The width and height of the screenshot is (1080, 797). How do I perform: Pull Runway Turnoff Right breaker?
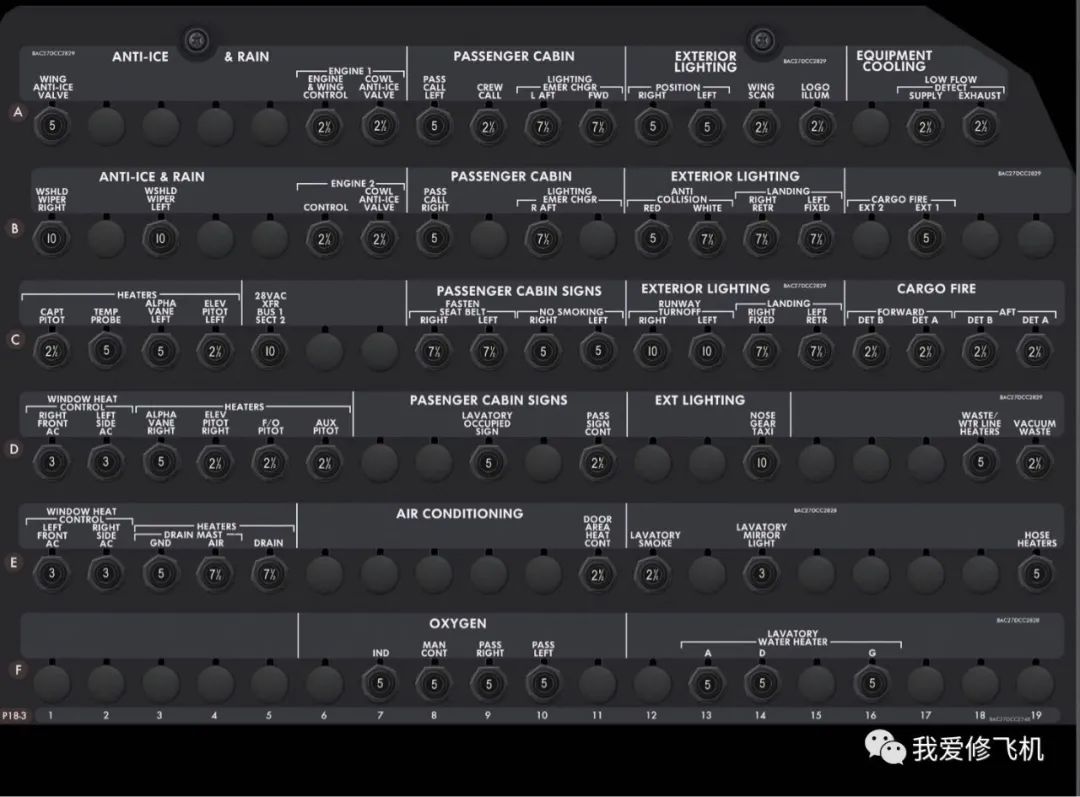(652, 351)
